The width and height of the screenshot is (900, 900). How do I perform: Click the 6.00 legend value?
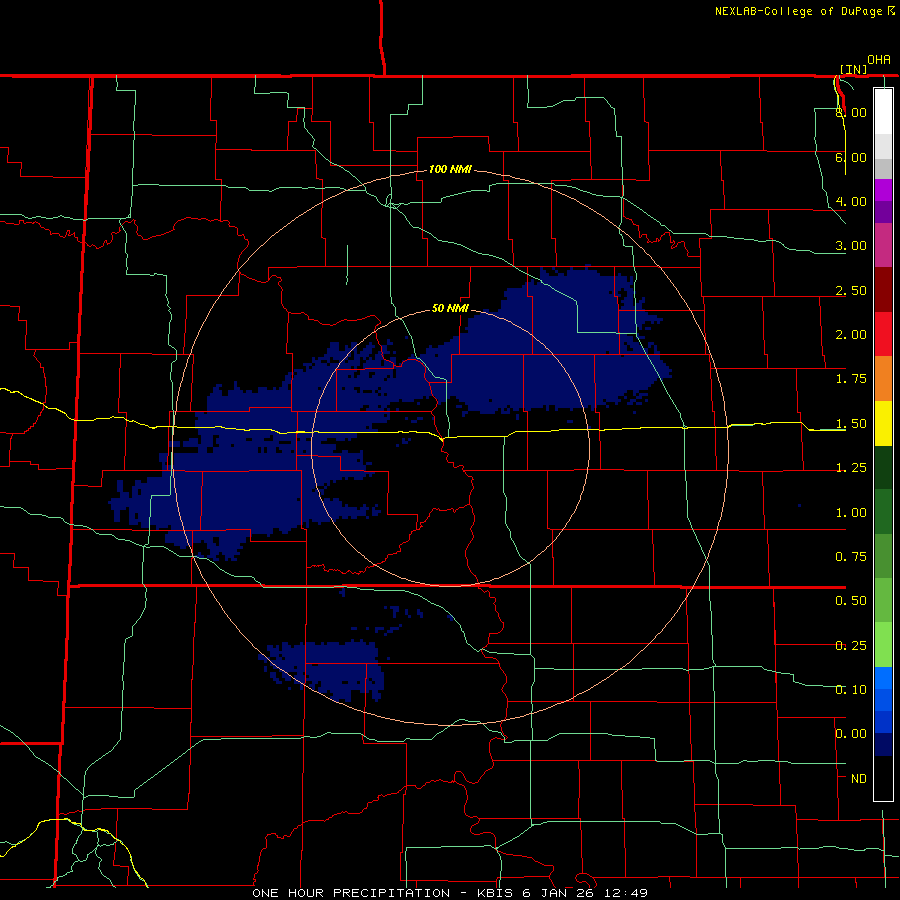[x=851, y=157]
